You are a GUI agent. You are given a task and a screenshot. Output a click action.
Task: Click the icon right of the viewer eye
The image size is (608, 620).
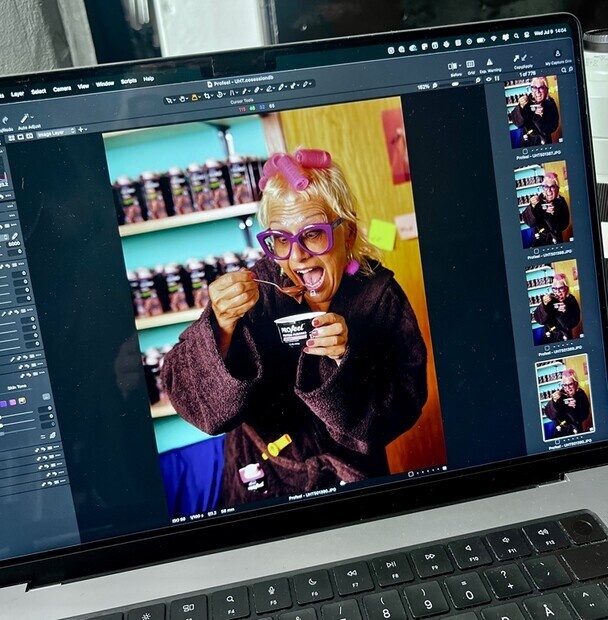[497, 78]
